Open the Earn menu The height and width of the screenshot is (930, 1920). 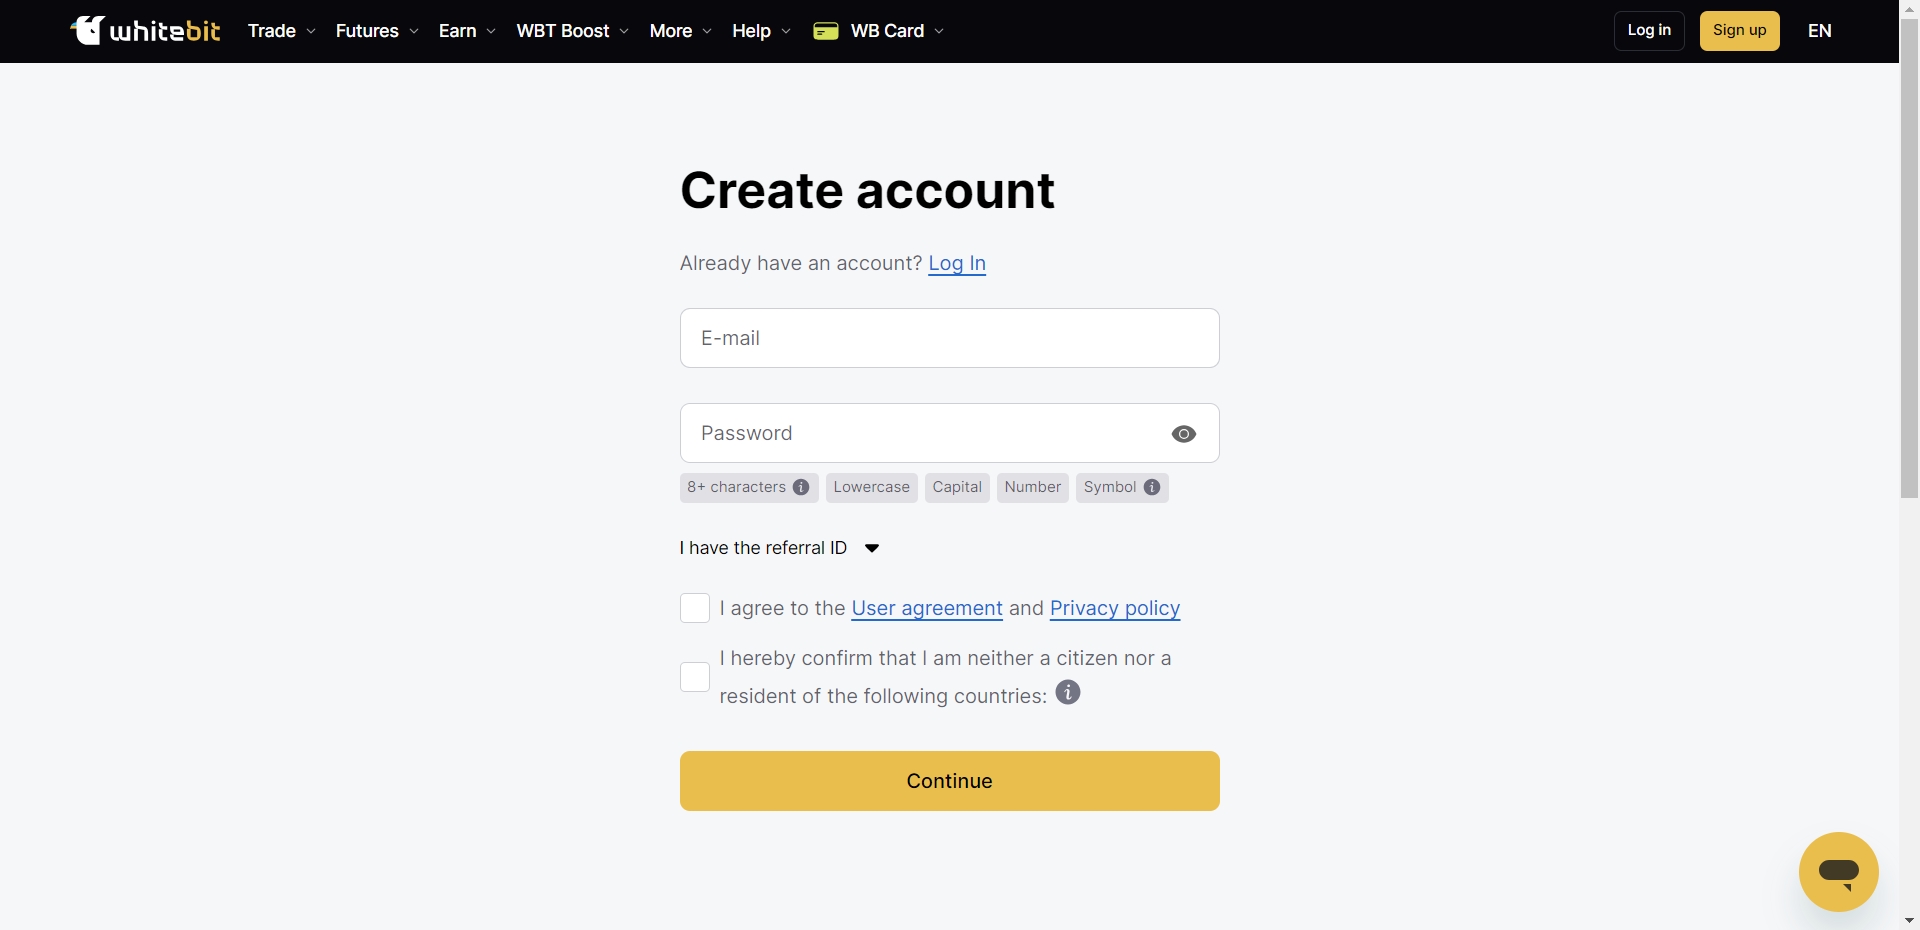pos(467,31)
